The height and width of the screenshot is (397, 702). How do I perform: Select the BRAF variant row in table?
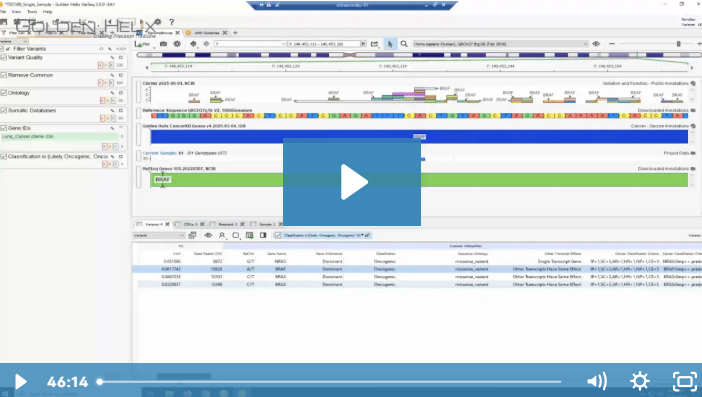(x=417, y=269)
